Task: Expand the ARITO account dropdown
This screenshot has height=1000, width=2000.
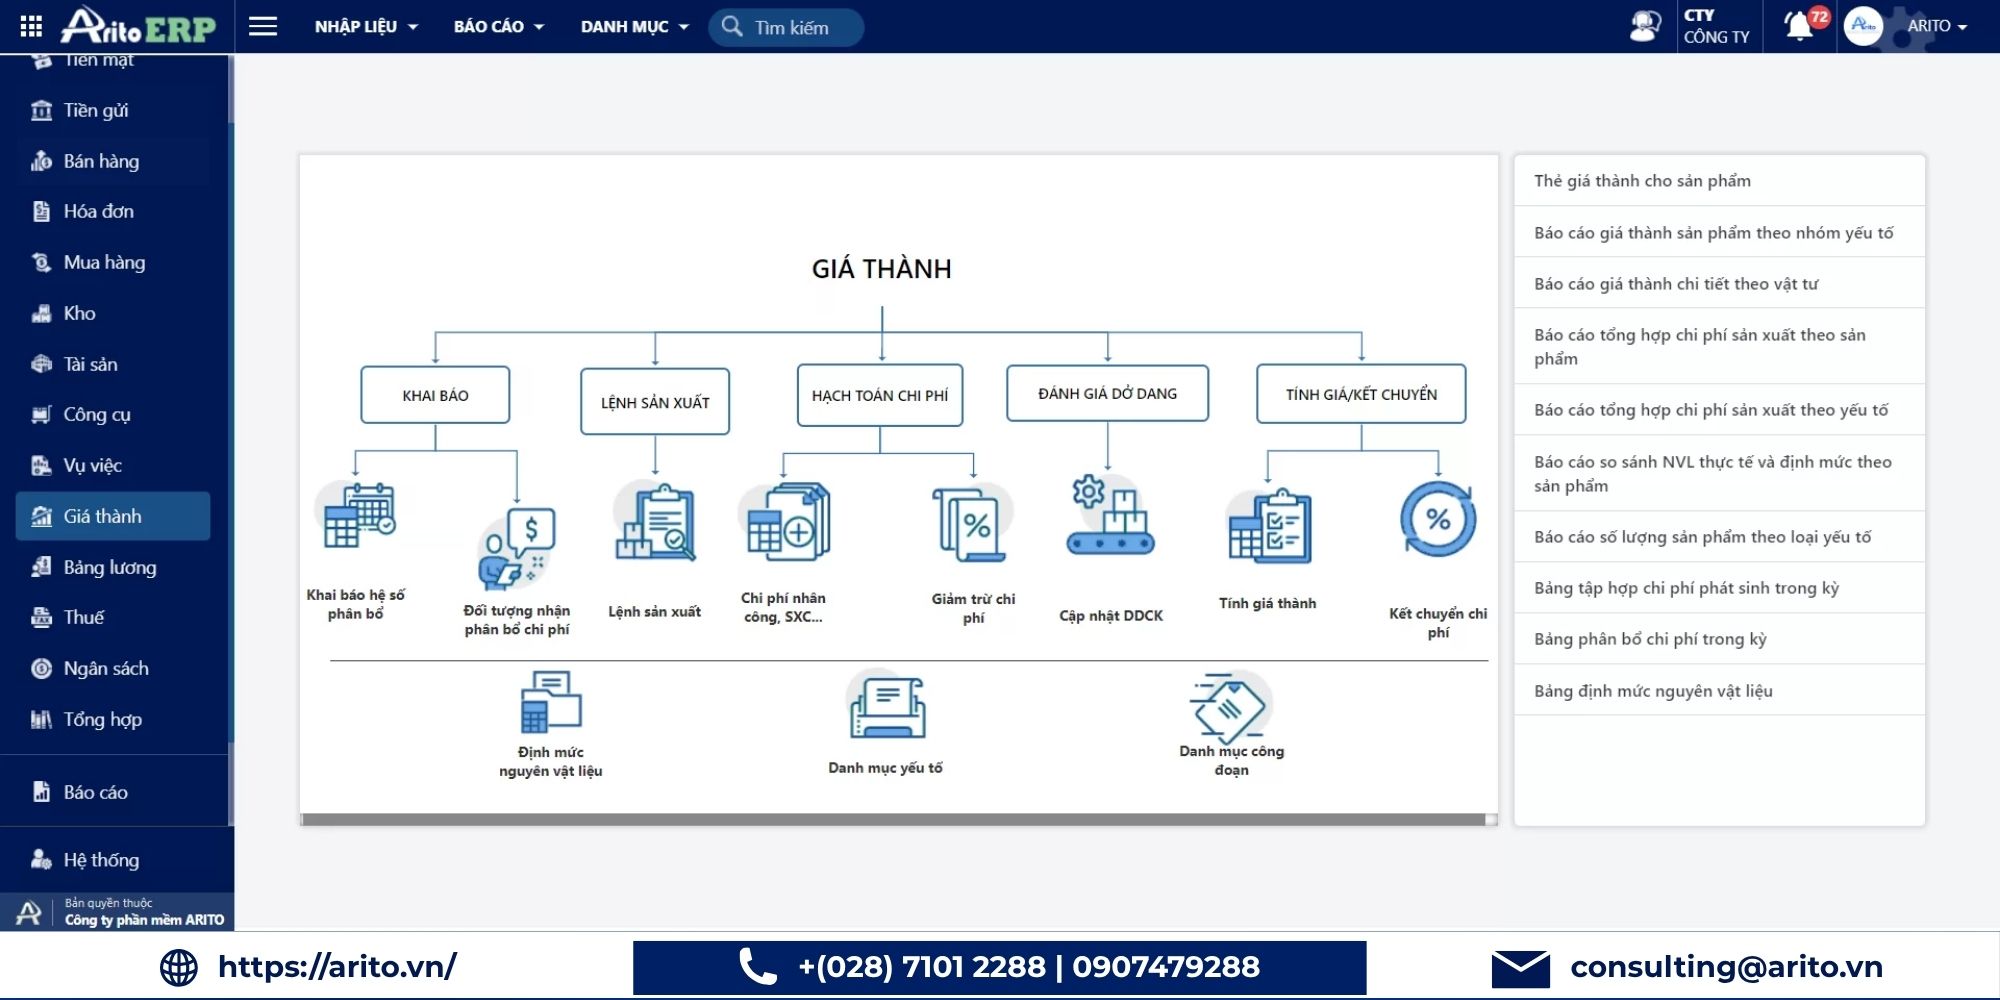Action: (x=1937, y=26)
